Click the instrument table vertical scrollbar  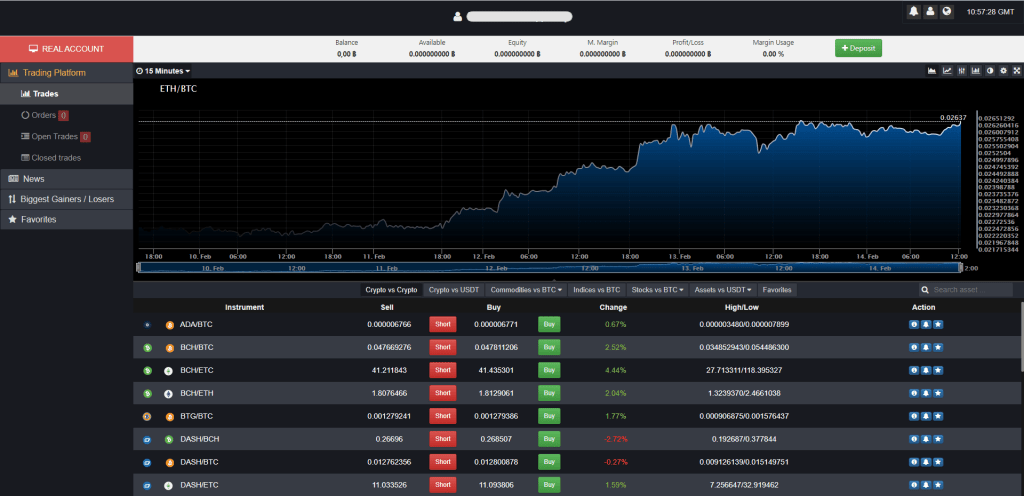click(1021, 339)
